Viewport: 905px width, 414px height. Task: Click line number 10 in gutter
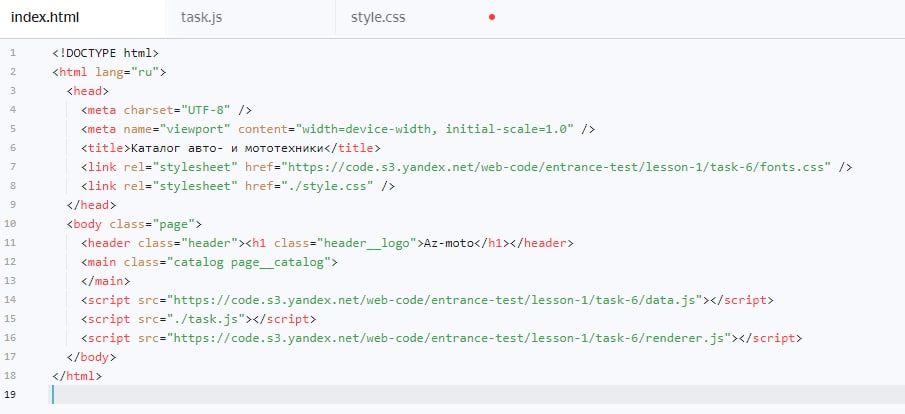coord(10,224)
